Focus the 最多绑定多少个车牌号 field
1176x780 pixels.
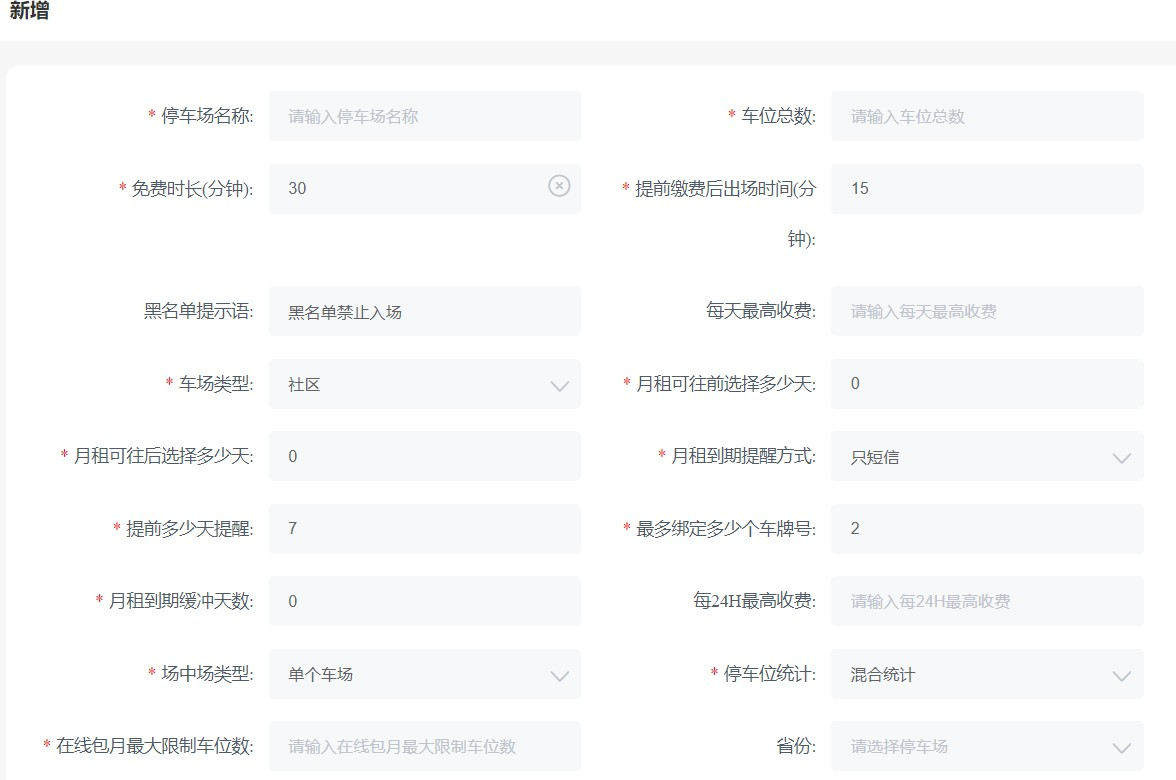click(986, 529)
